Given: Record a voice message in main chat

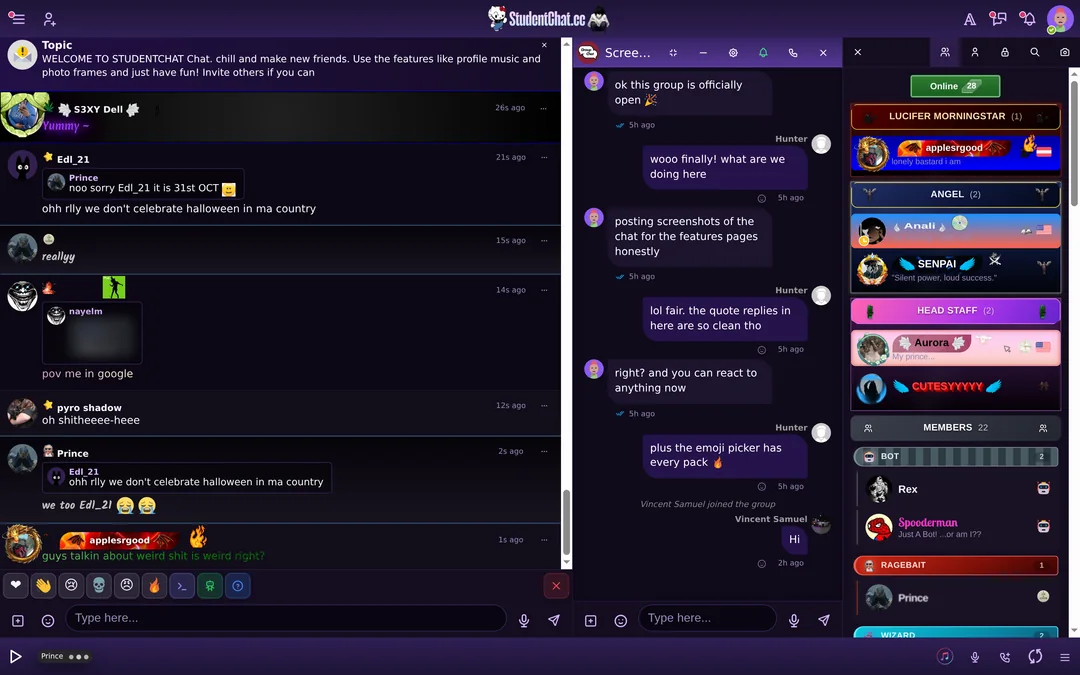Looking at the screenshot, I should click(524, 621).
